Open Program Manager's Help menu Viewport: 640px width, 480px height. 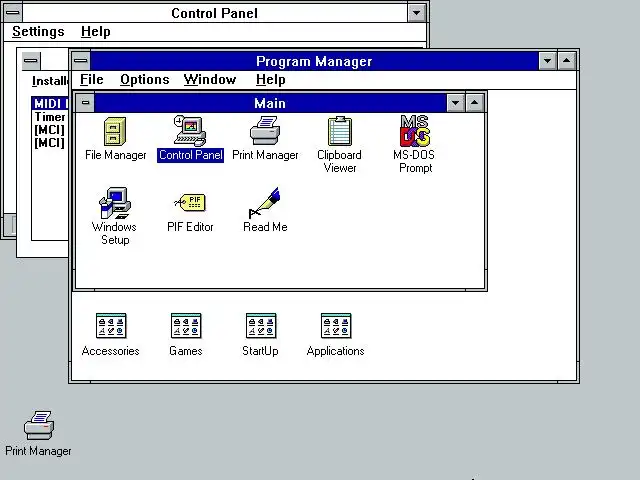270,80
